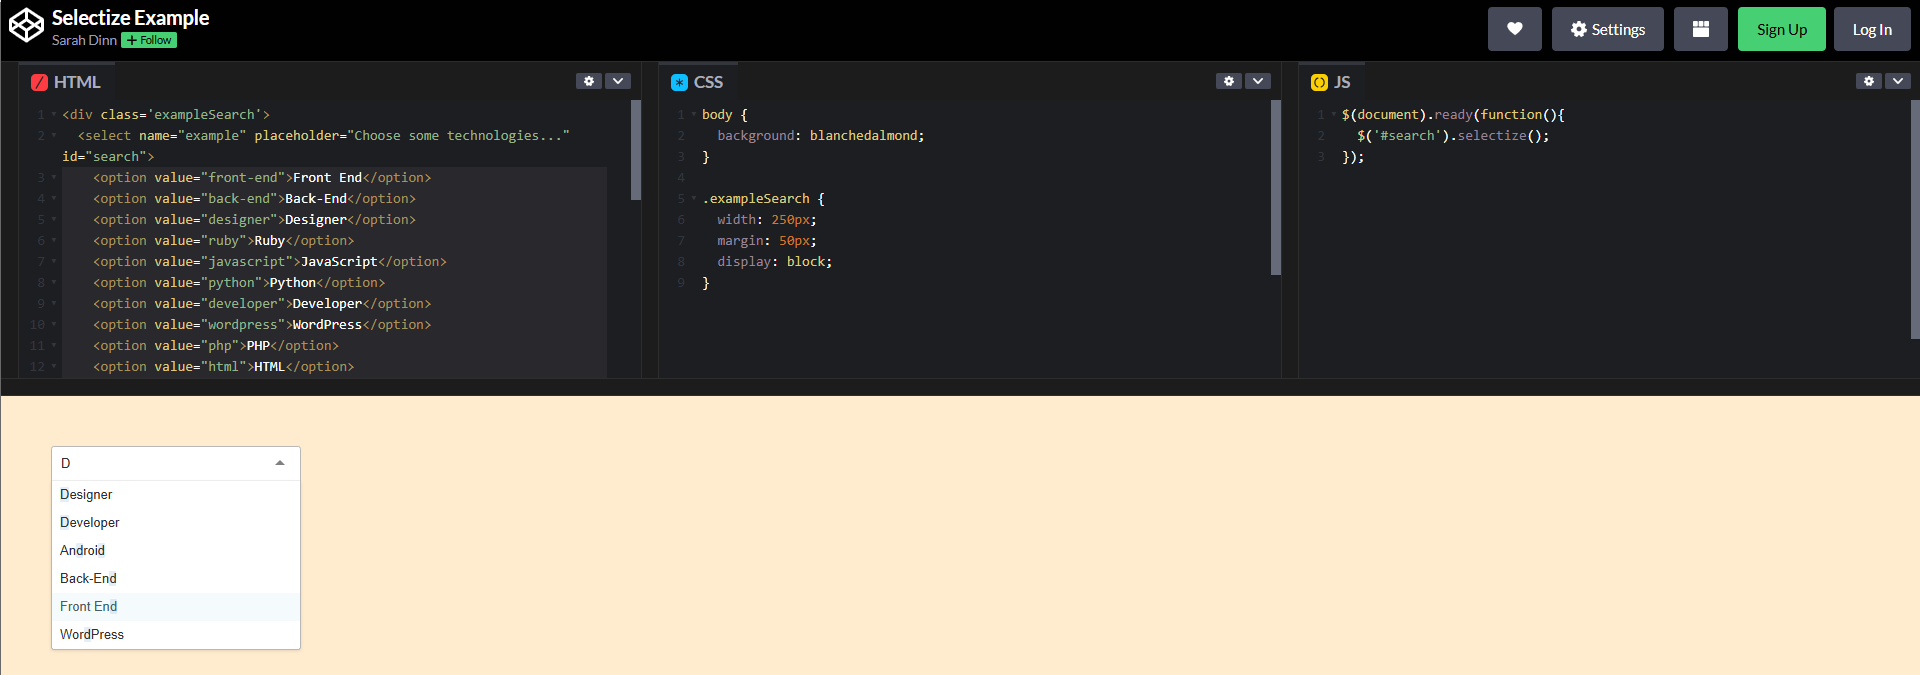Open the change view layout button
1920x675 pixels.
tap(1700, 29)
